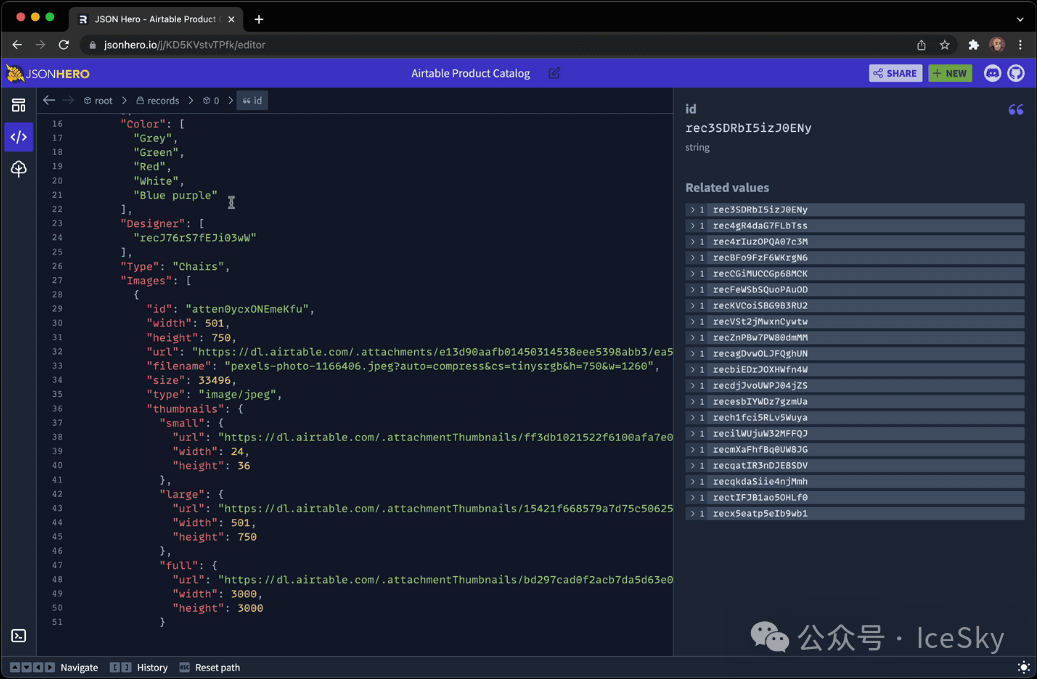Image resolution: width=1037 pixels, height=679 pixels.
Task: Open the terminal icon in the bottom-left sidebar
Action: [18, 636]
